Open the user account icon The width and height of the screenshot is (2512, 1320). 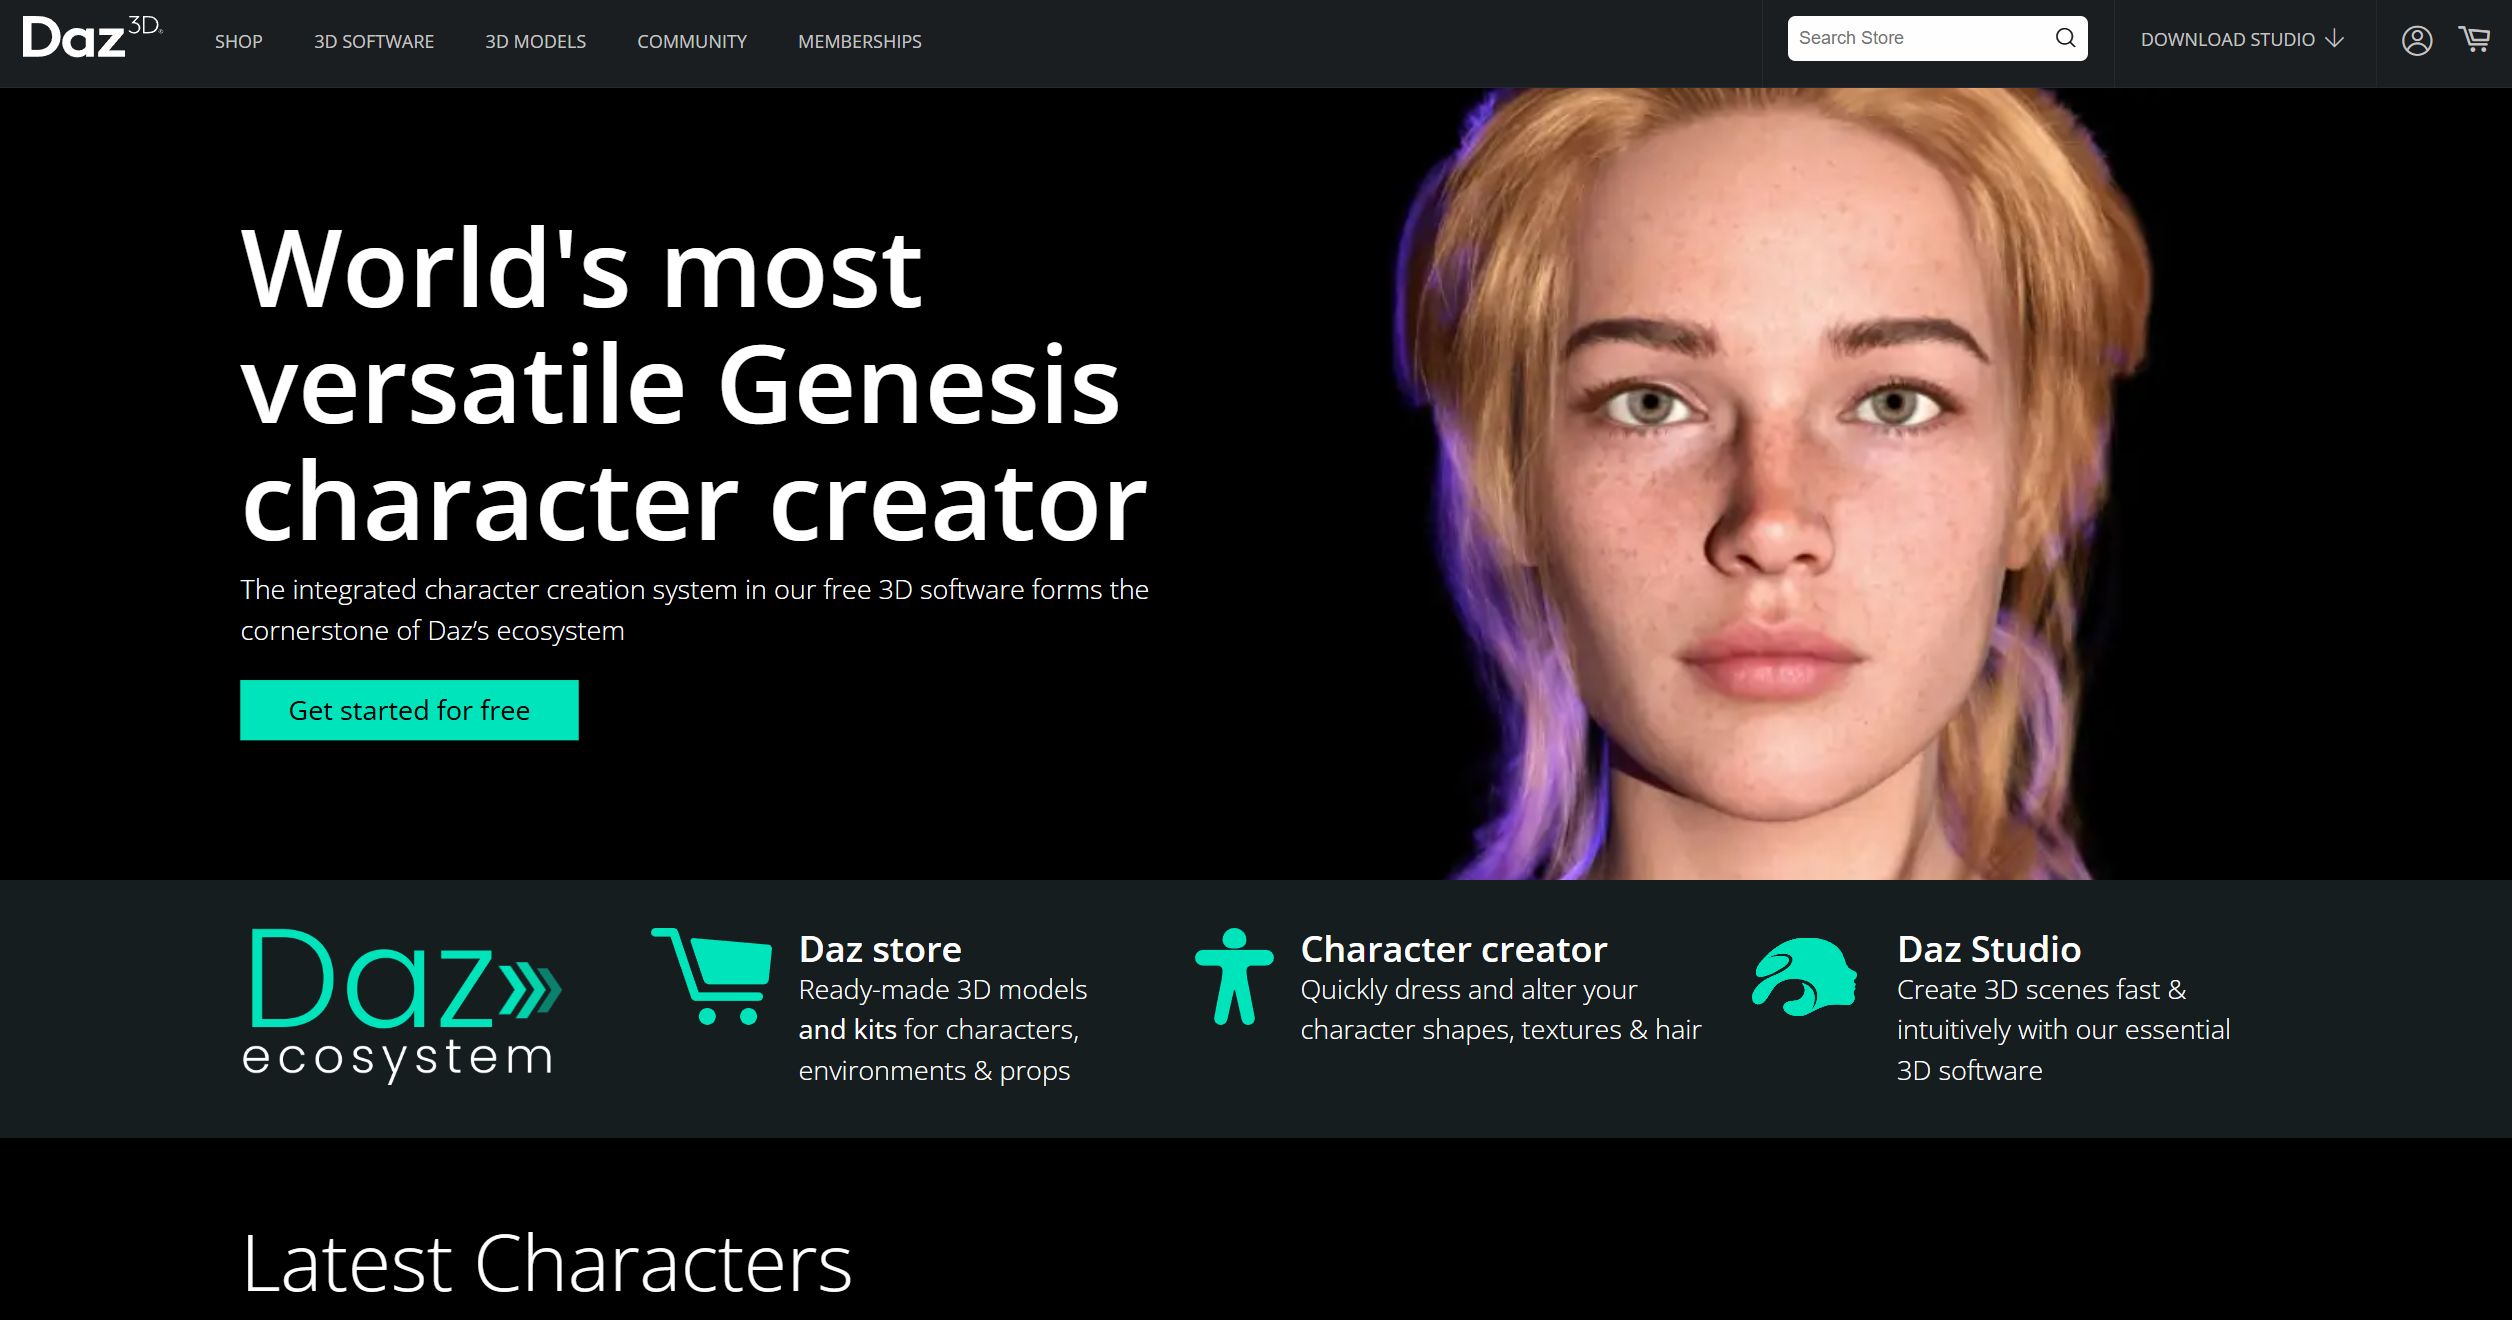[2417, 40]
